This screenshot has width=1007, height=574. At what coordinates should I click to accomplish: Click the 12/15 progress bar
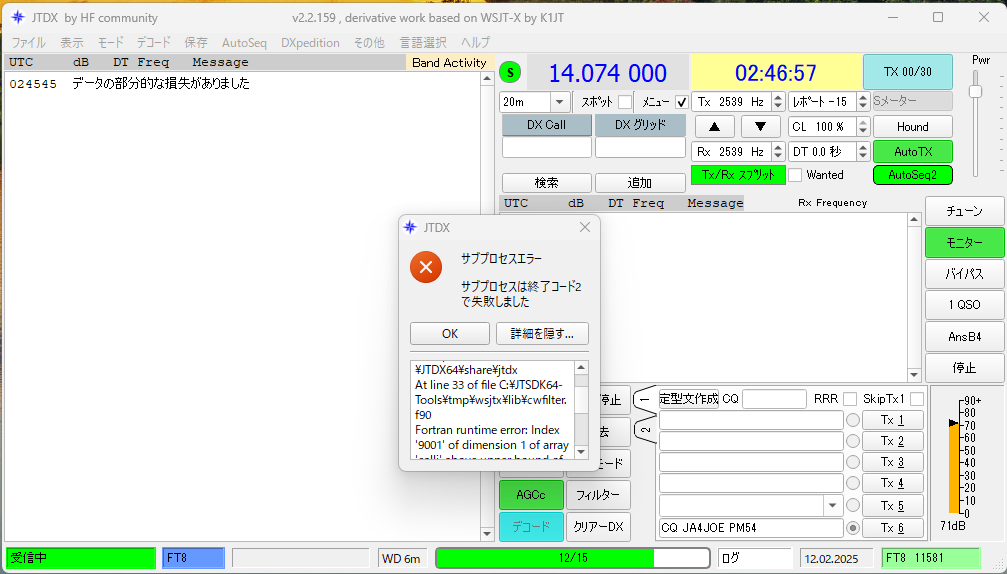572,558
